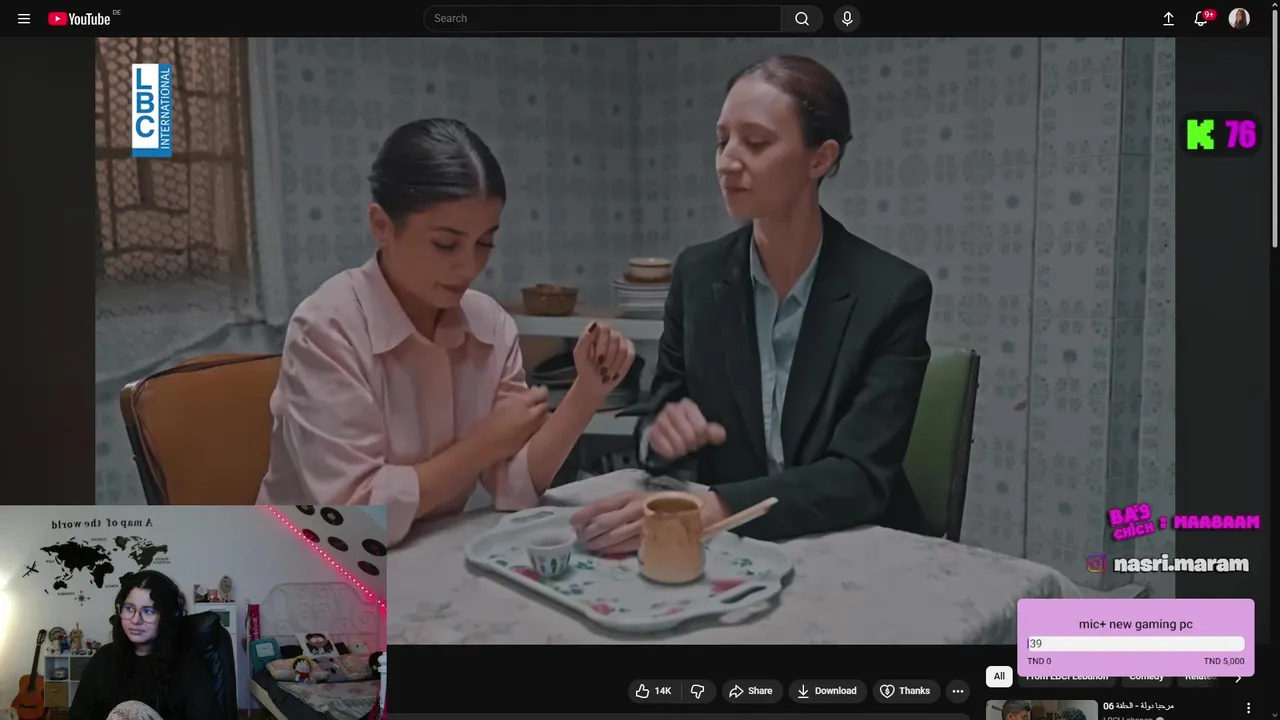This screenshot has width=1280, height=720.
Task: Click the search magnifier button
Action: [x=802, y=19]
